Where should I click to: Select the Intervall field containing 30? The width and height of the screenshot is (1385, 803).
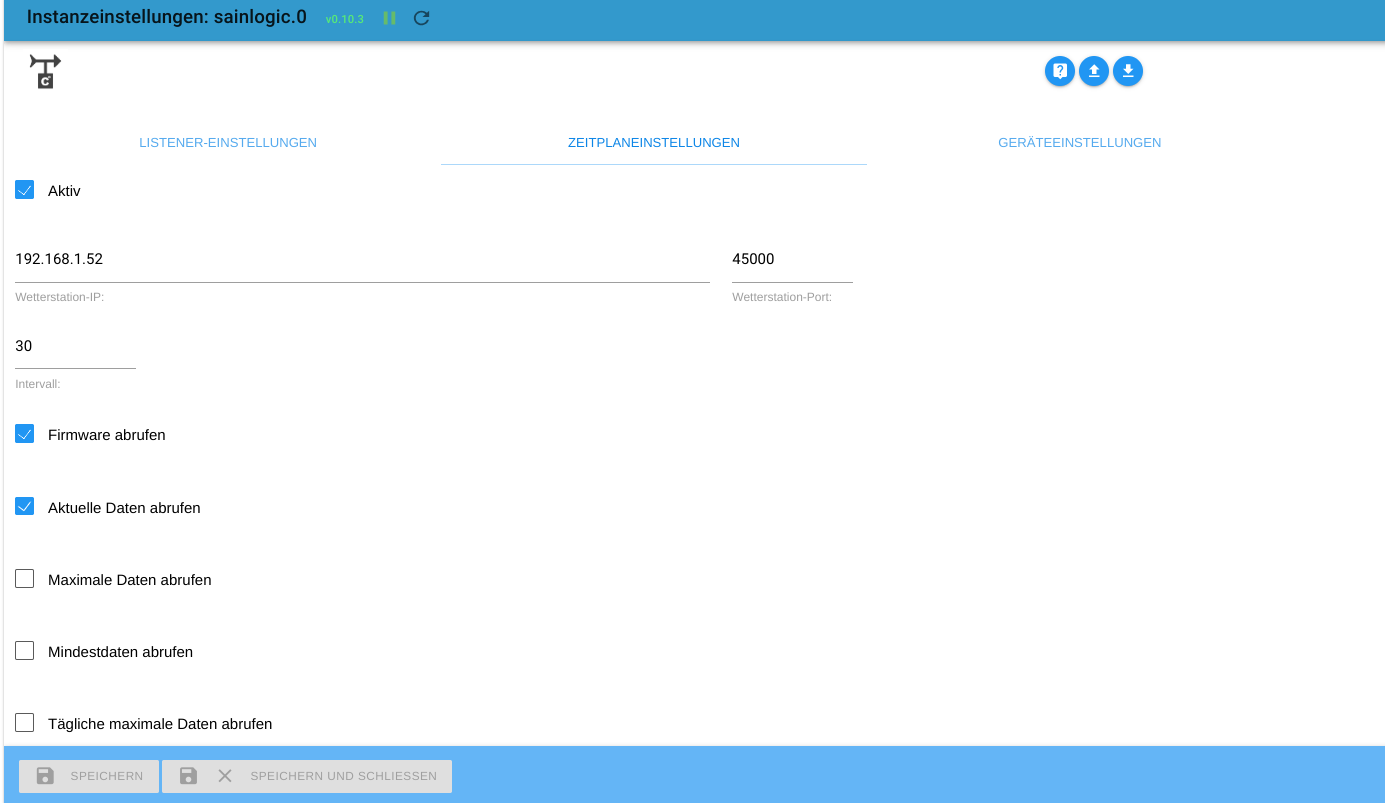coord(75,346)
